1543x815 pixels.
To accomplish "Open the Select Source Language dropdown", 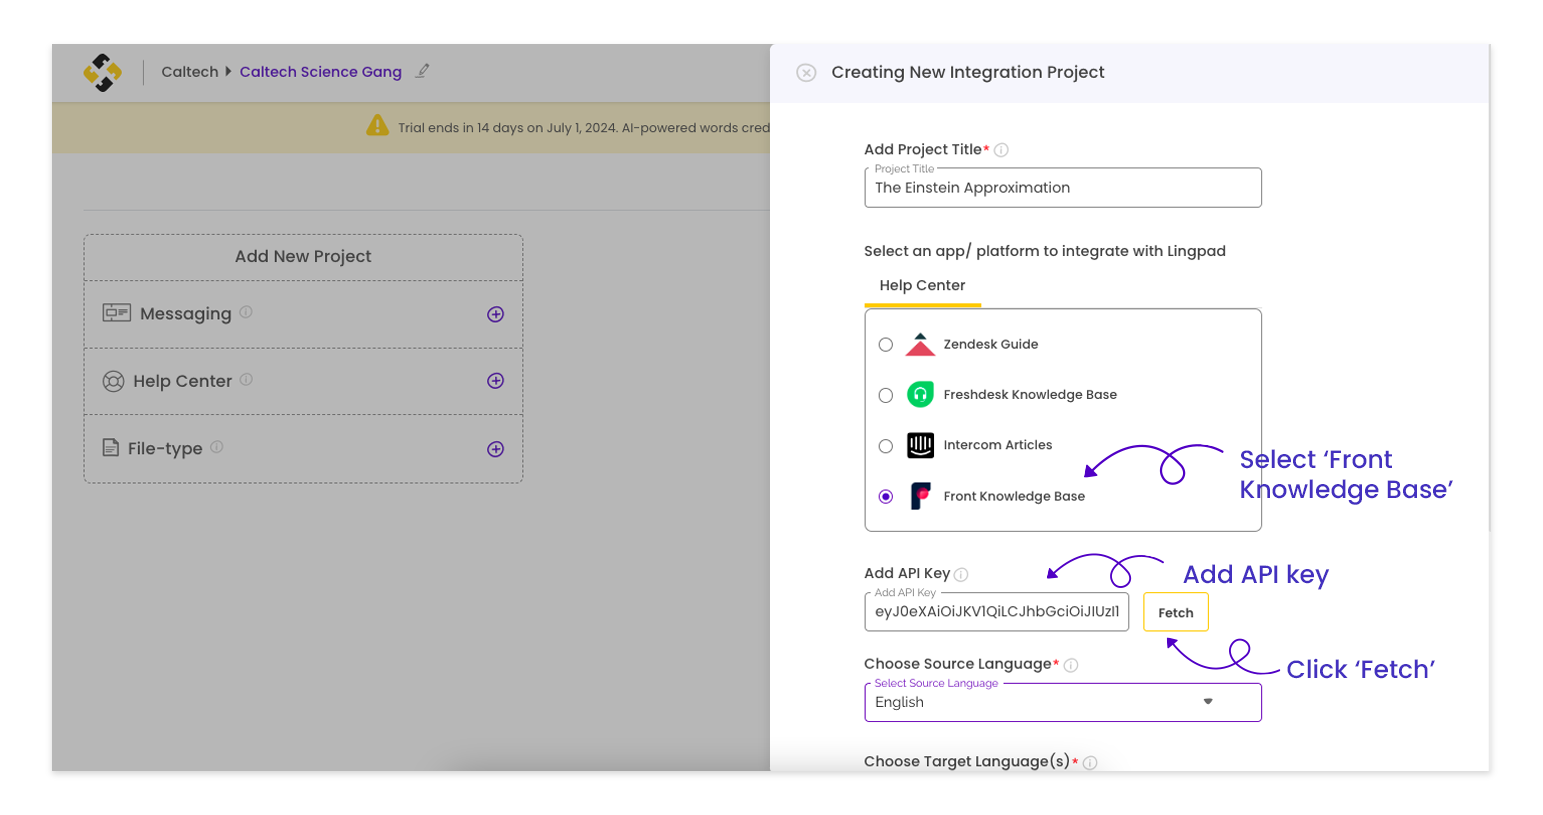I will tap(1063, 702).
